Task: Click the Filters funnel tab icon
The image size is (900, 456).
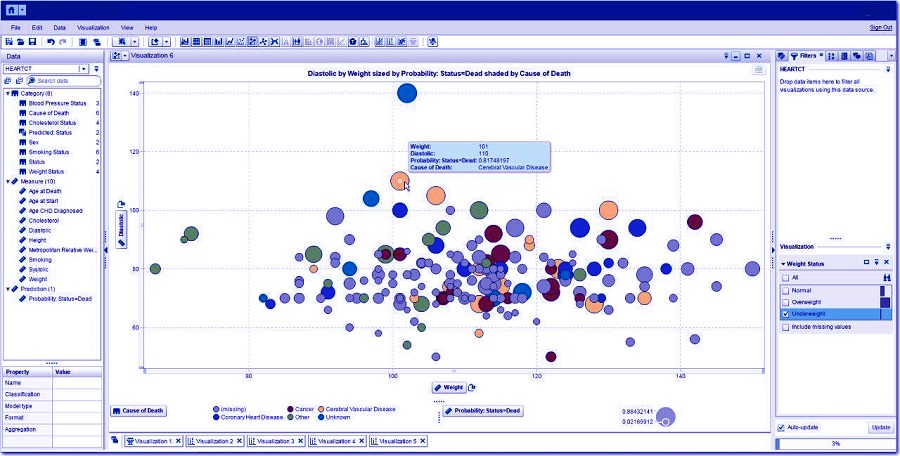Action: tap(794, 56)
